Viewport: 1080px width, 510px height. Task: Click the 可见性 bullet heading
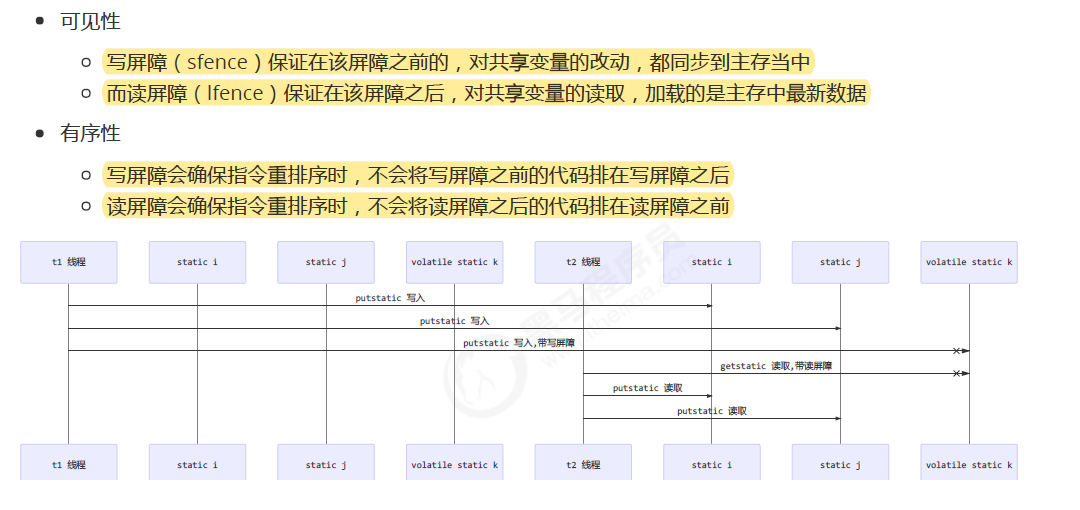90,21
